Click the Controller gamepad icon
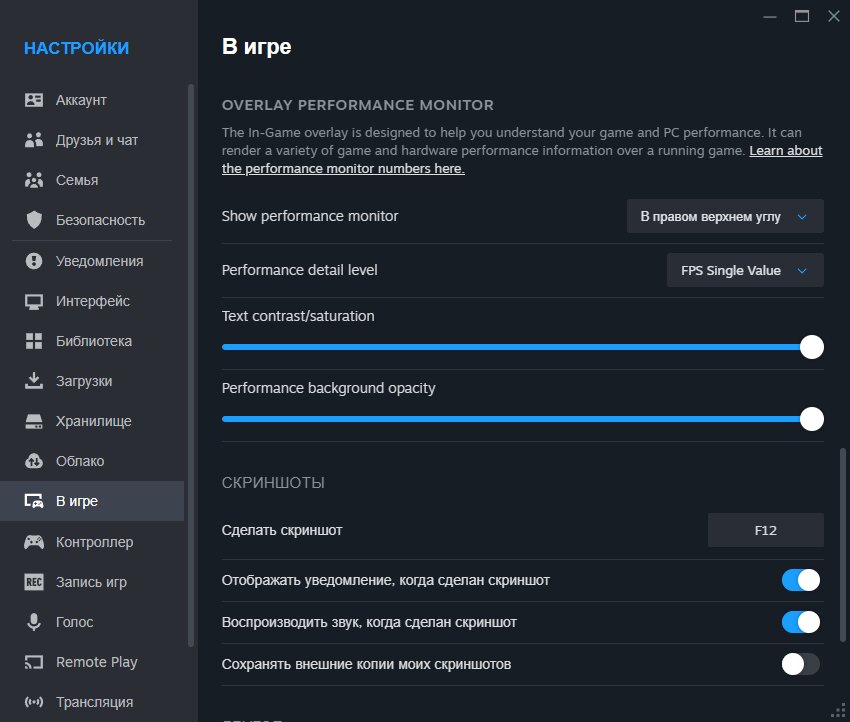The image size is (850, 722). 34,542
